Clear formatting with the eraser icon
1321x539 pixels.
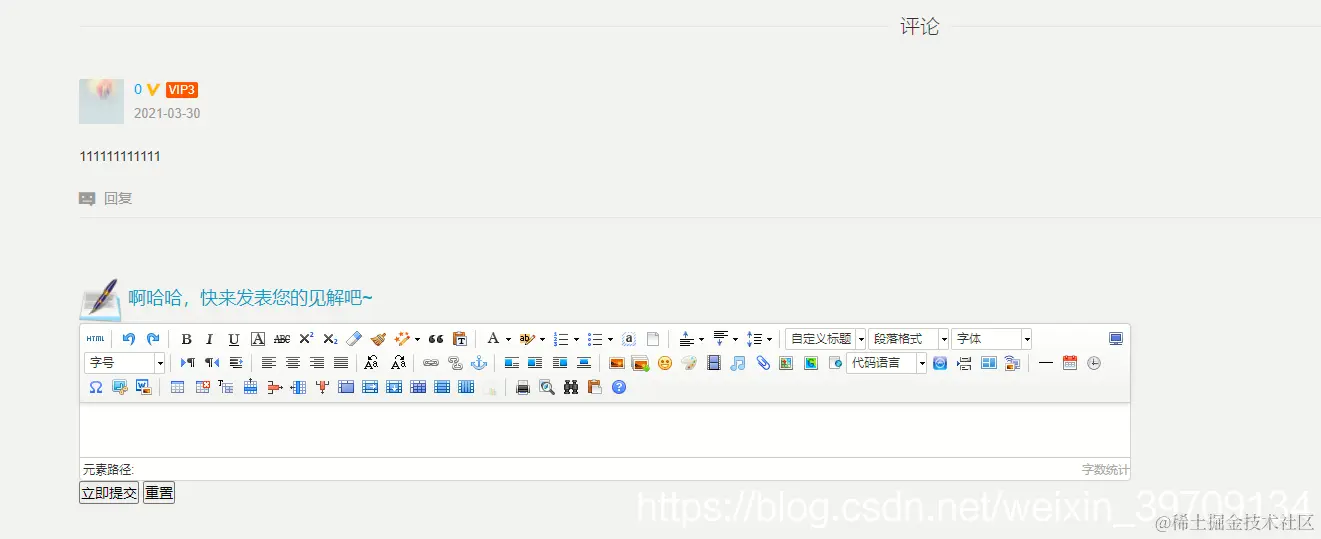pos(354,339)
